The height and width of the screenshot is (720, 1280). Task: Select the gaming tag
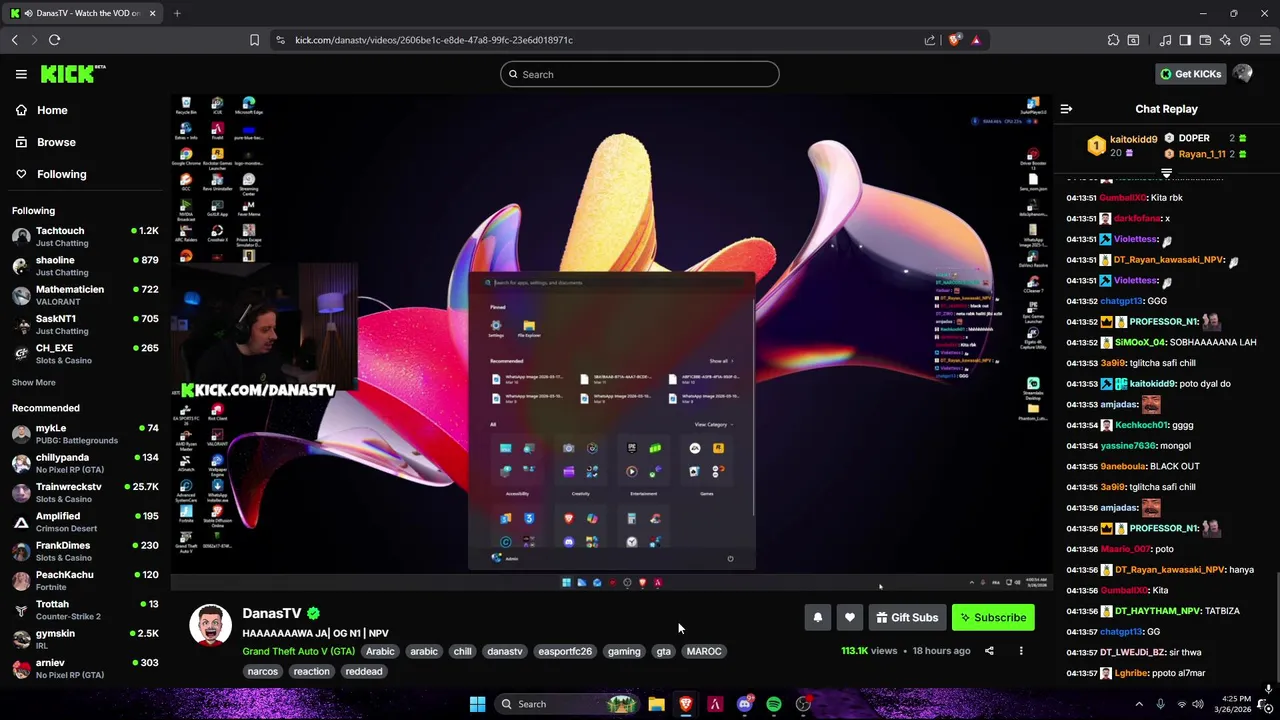[x=624, y=651]
